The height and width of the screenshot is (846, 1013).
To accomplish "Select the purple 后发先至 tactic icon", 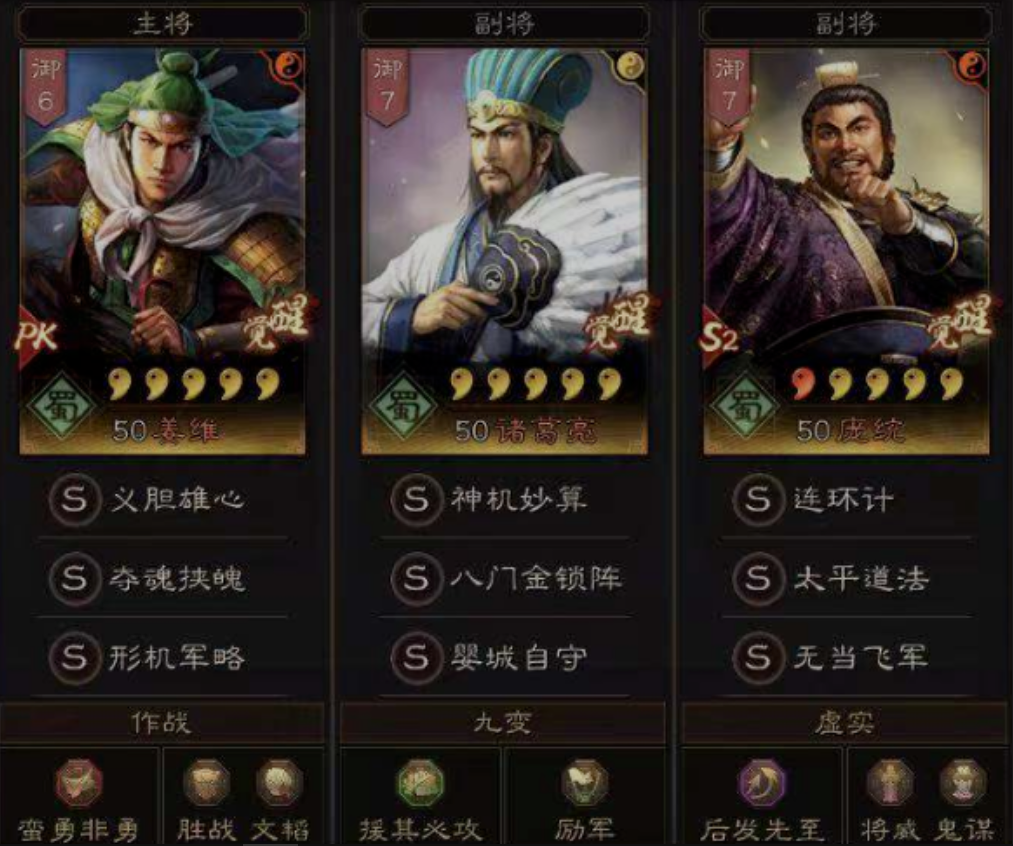I will (x=762, y=783).
